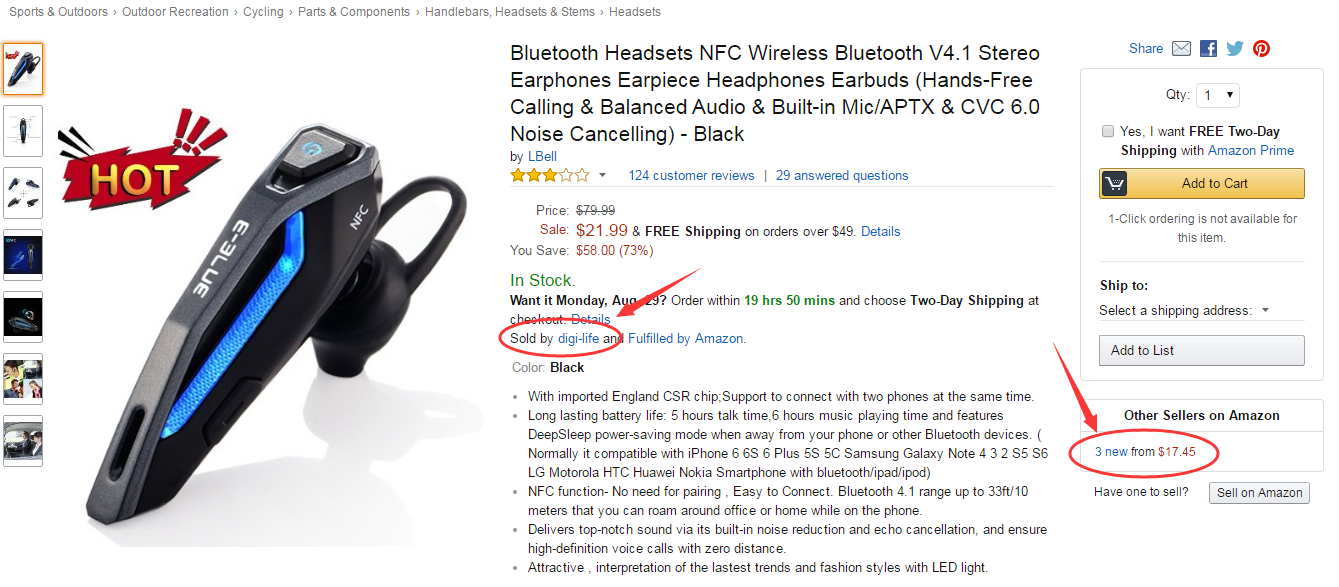Share product on Twitter

1235,48
